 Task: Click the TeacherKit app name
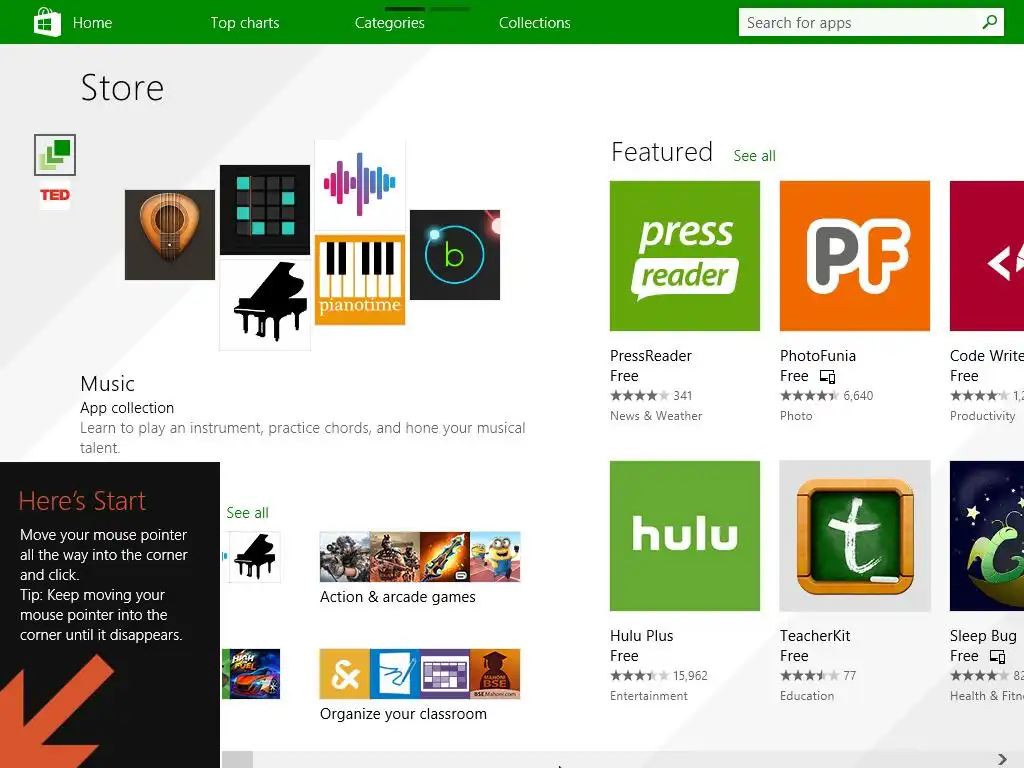815,636
